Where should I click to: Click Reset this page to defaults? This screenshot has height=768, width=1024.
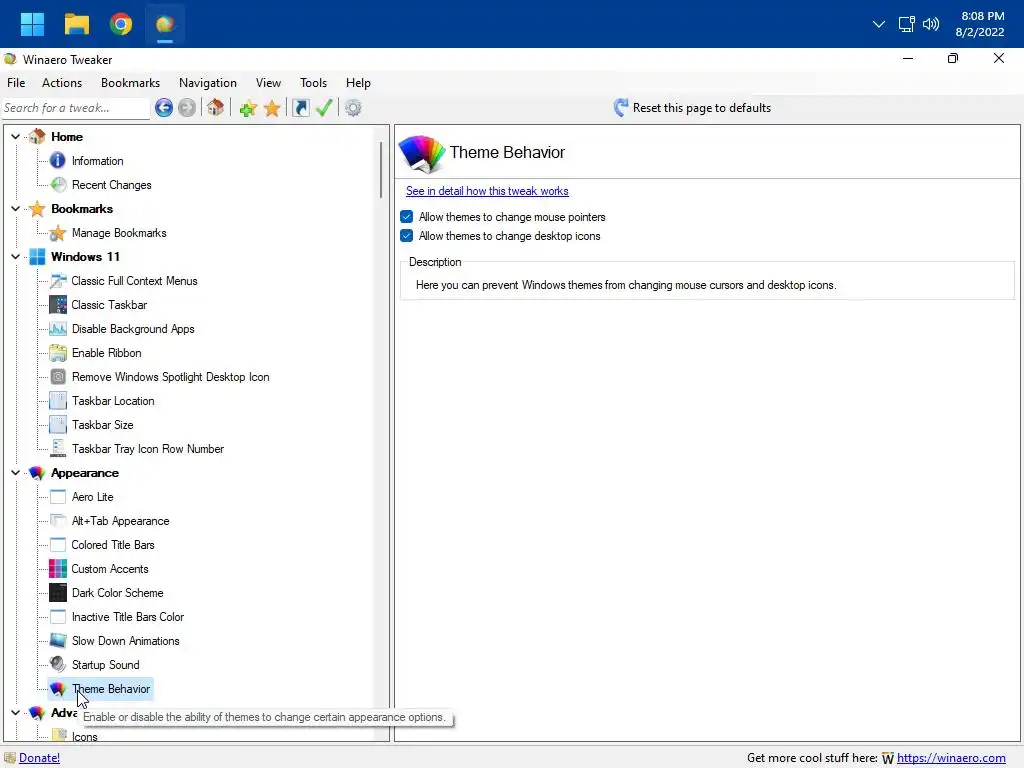[x=692, y=108]
